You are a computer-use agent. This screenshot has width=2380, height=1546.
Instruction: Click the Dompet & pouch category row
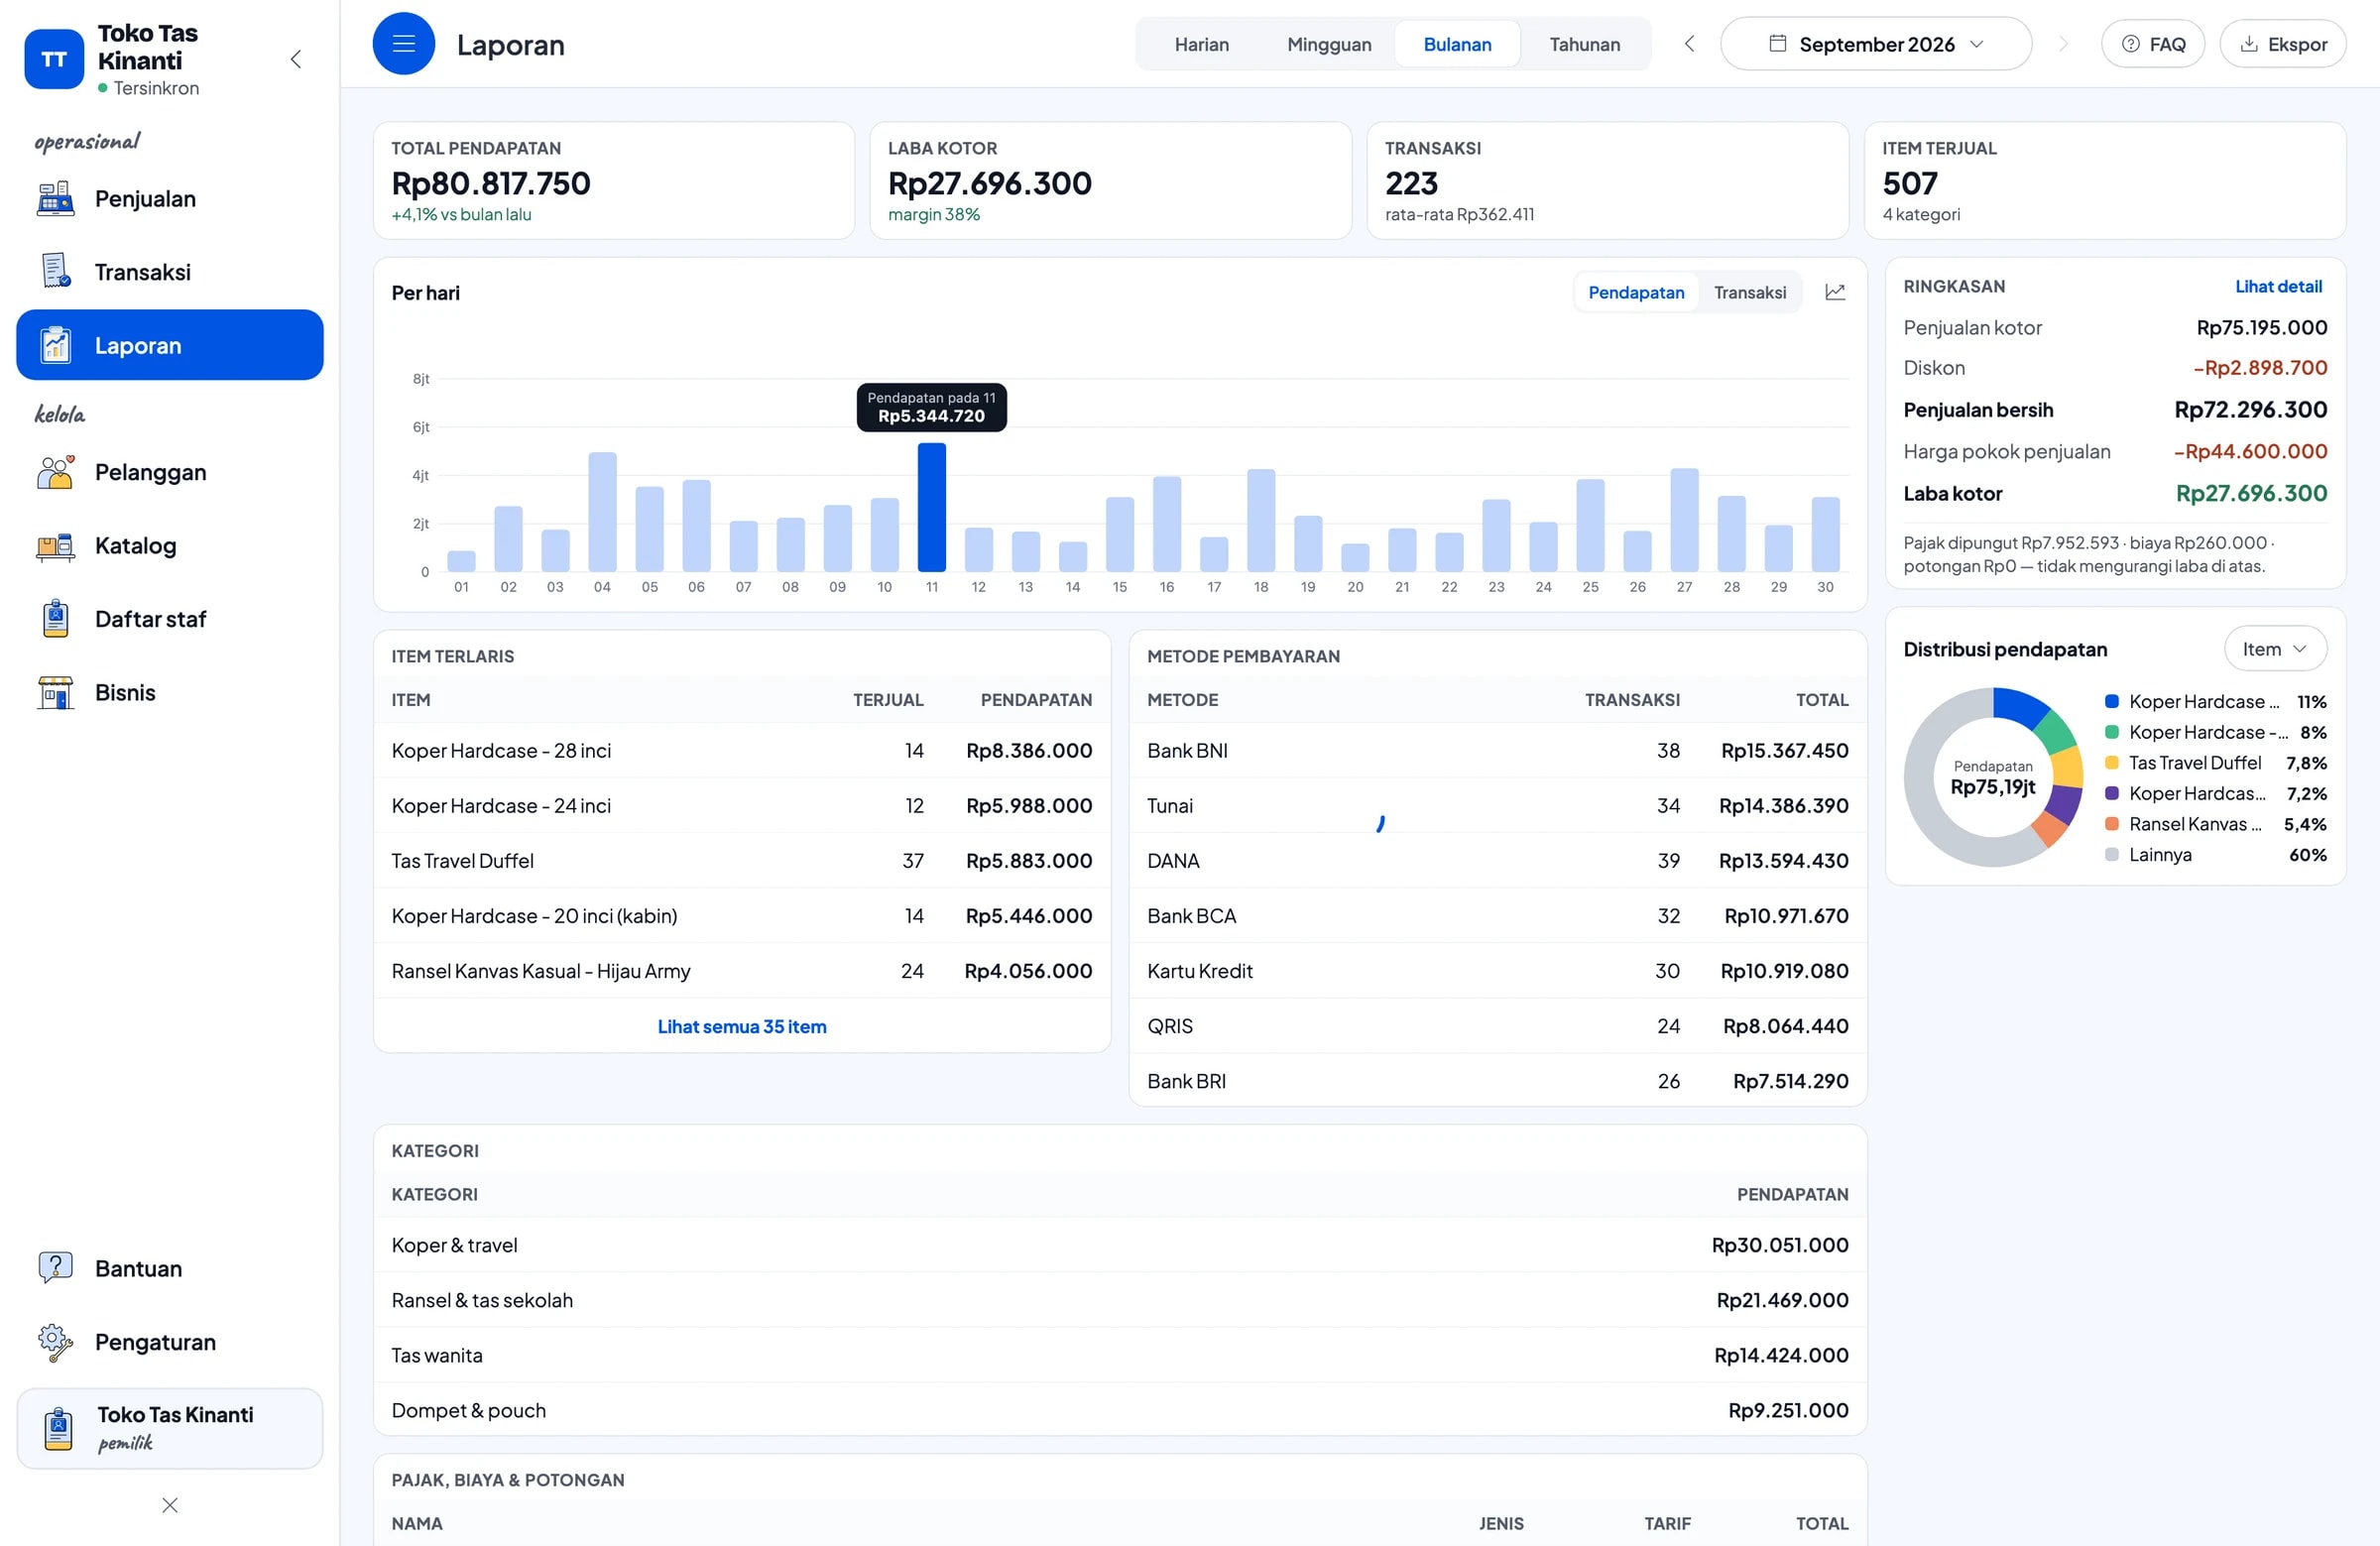click(1119, 1410)
